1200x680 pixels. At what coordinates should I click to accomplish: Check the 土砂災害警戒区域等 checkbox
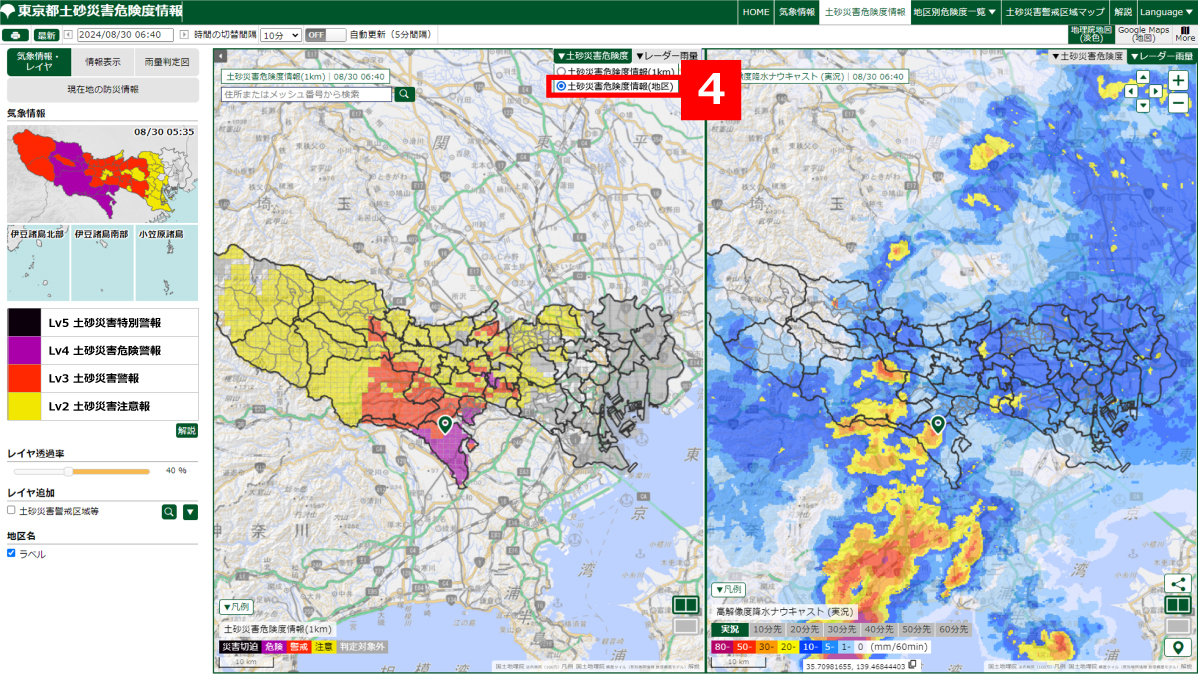tap(11, 510)
